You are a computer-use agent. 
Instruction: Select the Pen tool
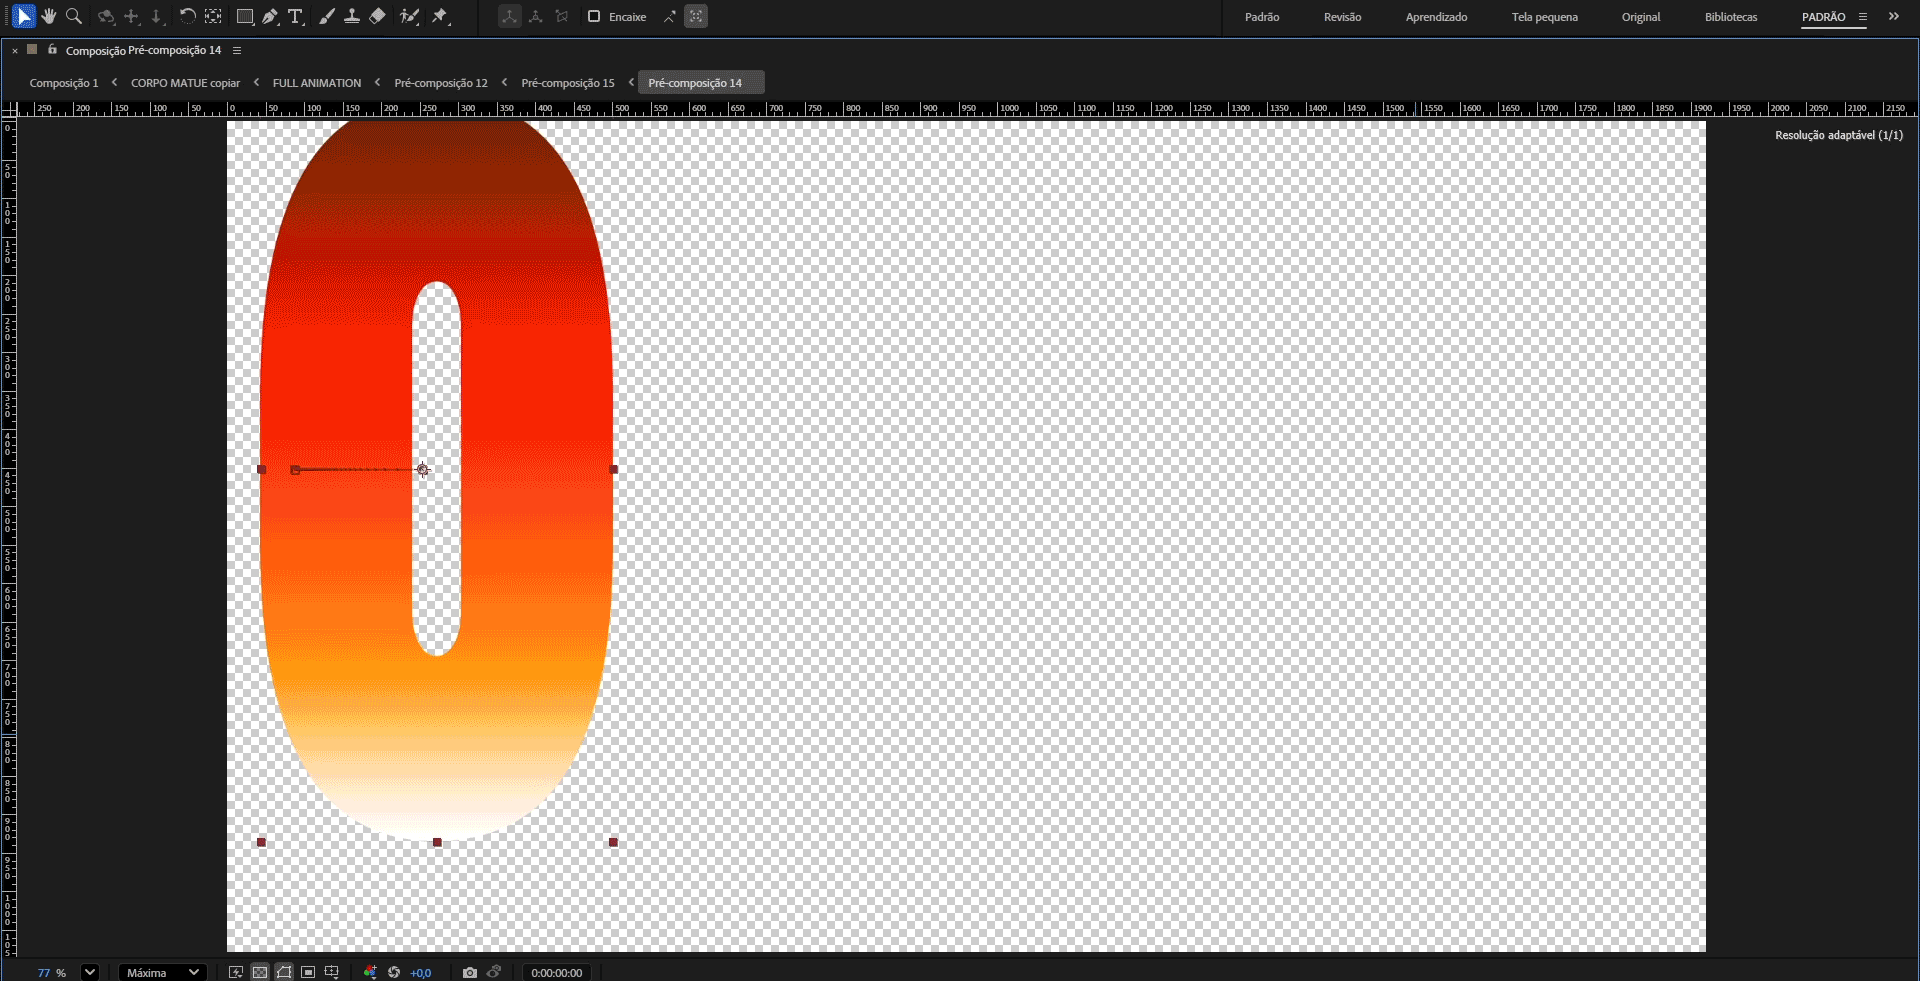click(x=270, y=17)
